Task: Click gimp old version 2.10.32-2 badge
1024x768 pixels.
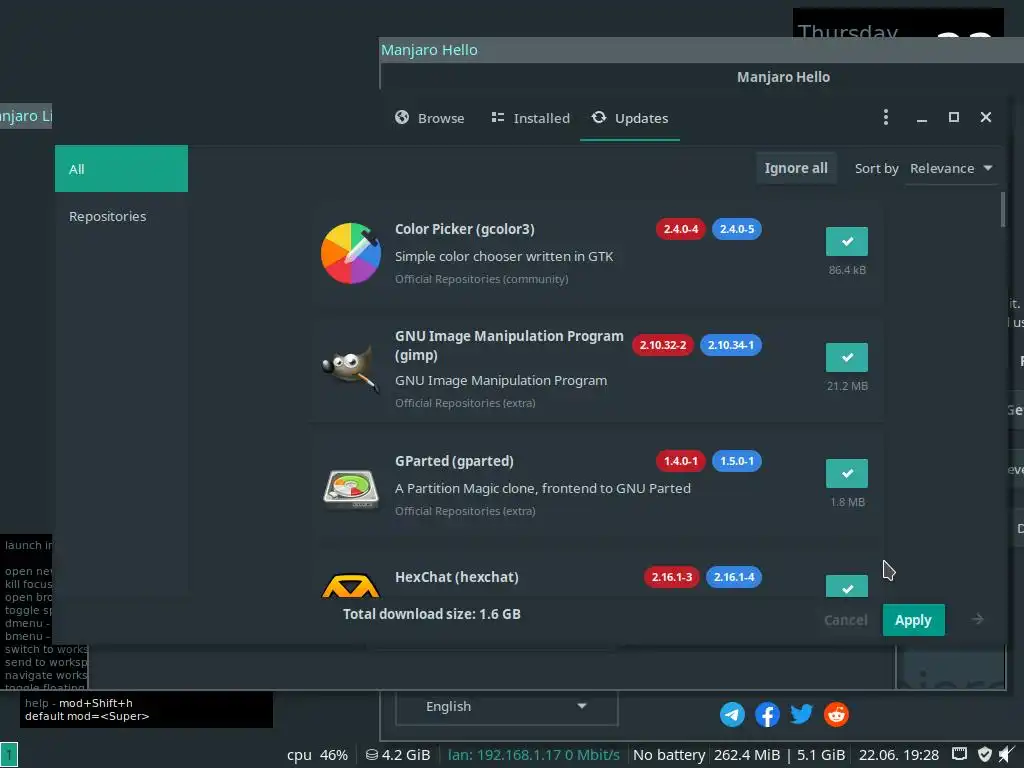Action: click(663, 345)
